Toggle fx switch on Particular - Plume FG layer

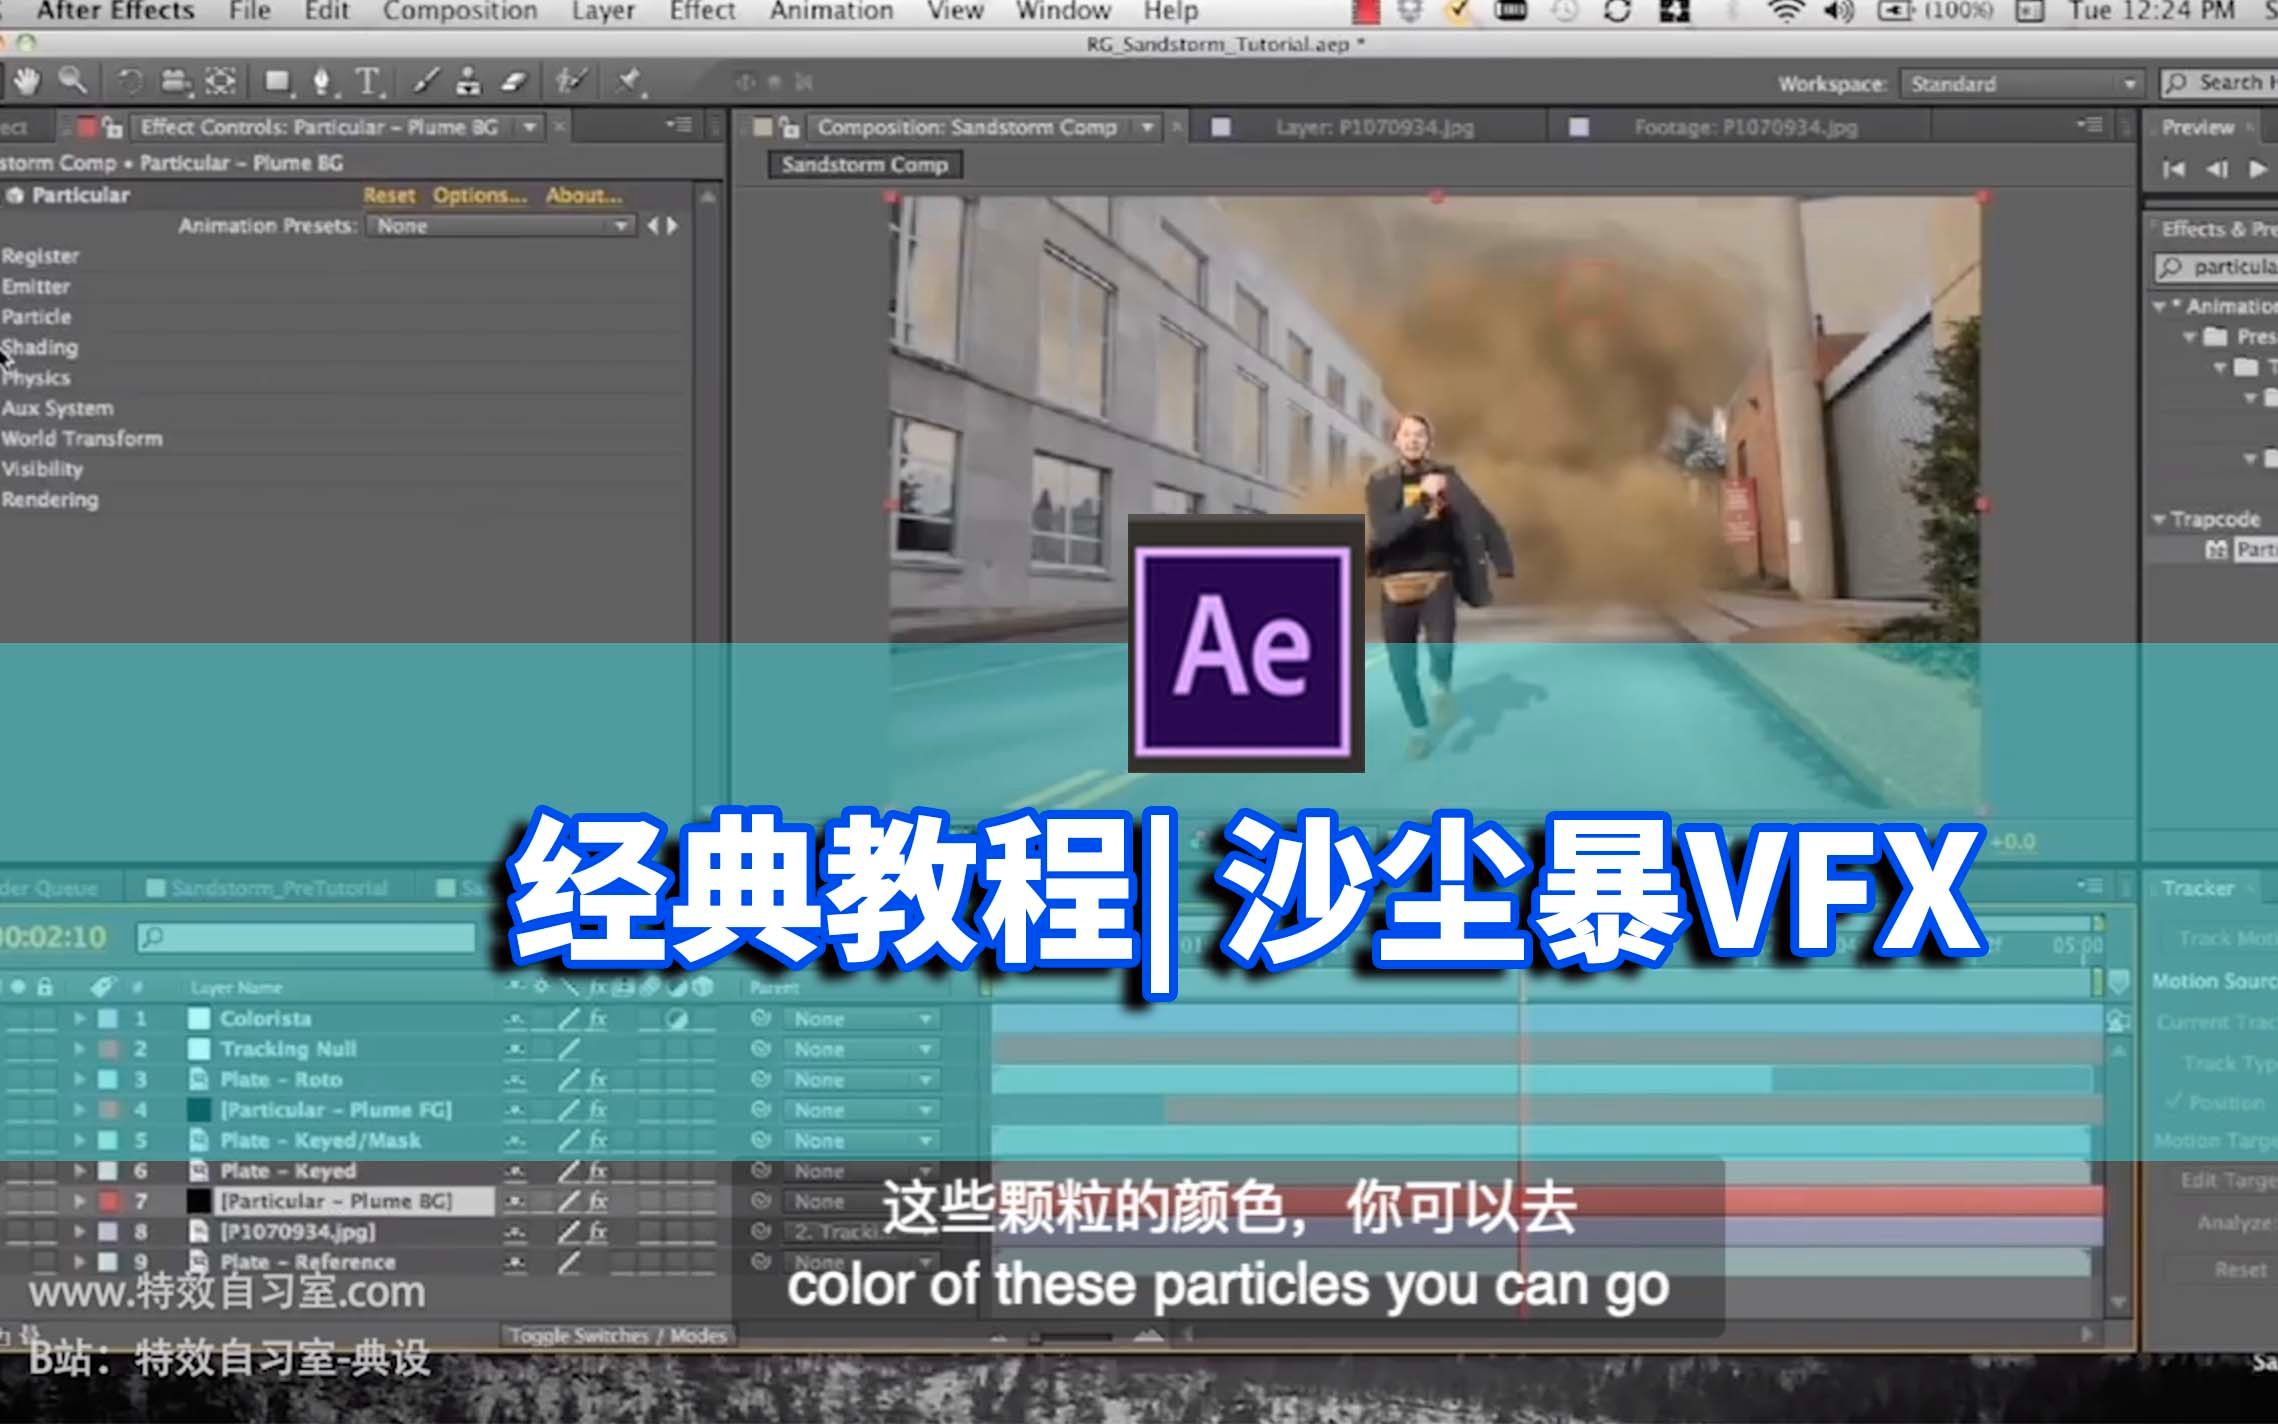[598, 1110]
